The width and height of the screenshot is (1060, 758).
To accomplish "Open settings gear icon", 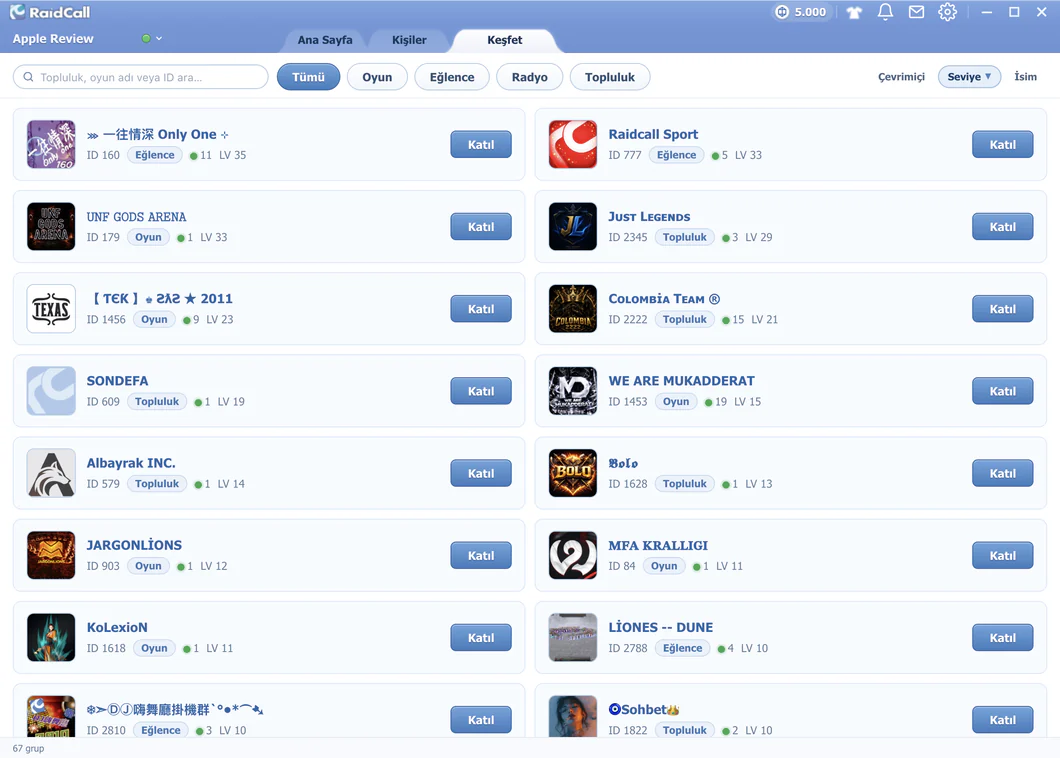I will coord(947,12).
